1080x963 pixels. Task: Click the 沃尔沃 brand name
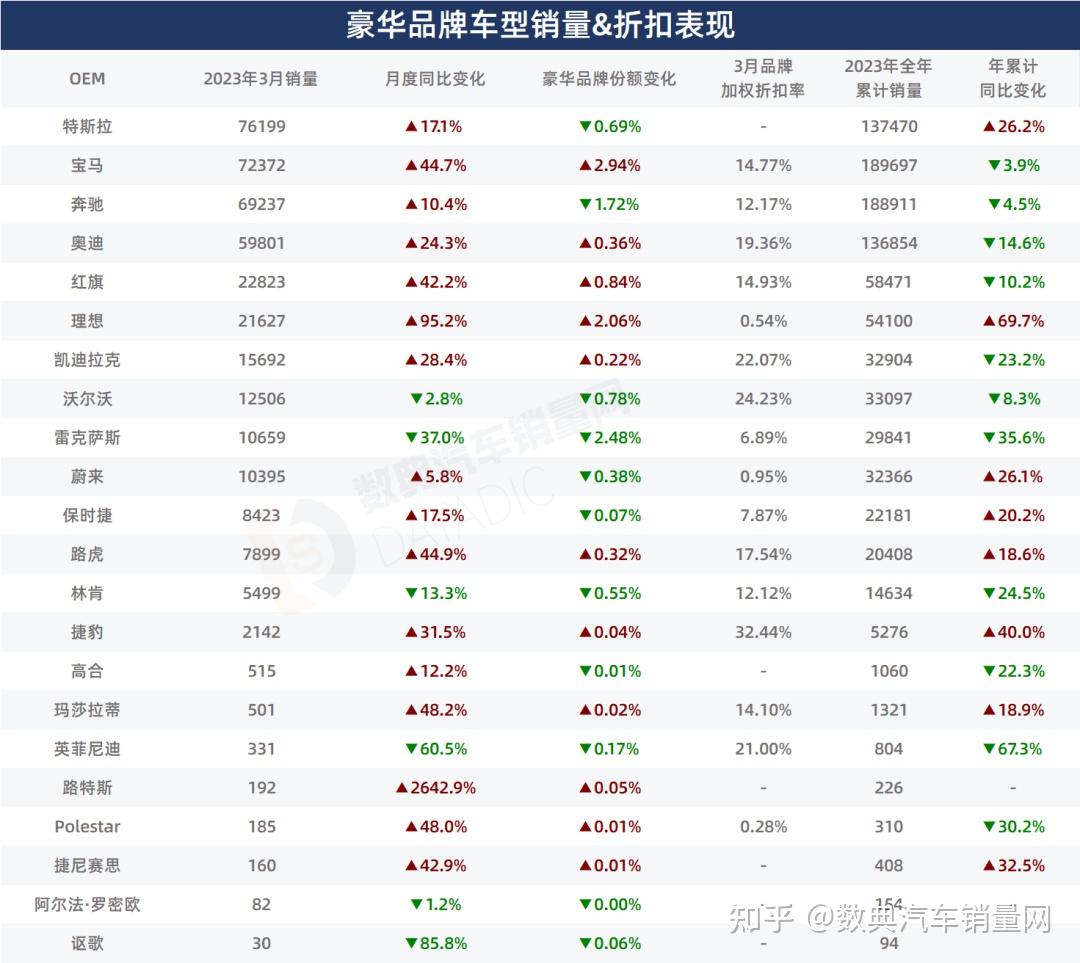(x=87, y=399)
